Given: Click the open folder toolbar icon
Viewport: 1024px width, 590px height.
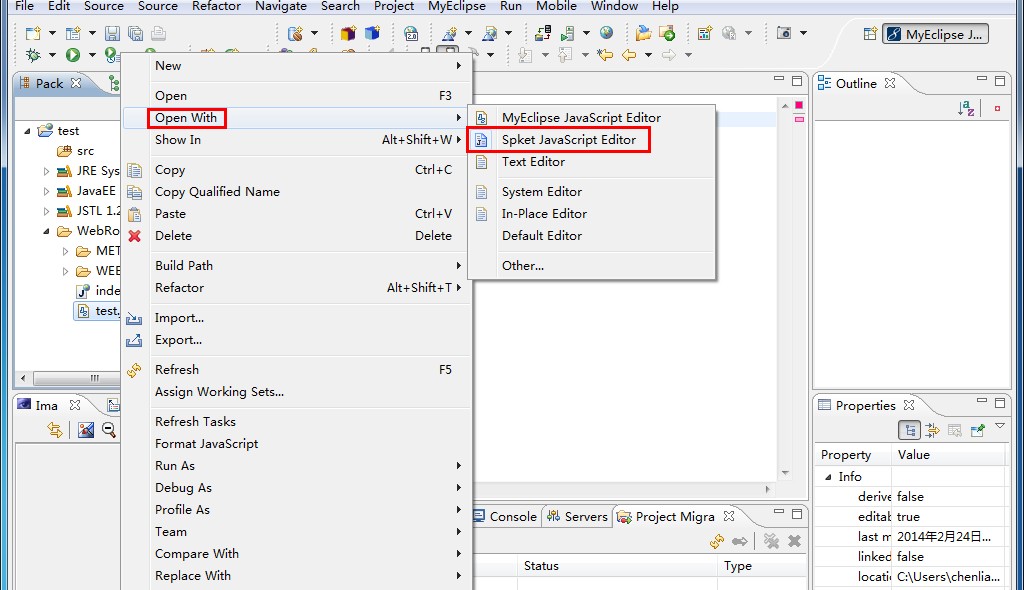Looking at the screenshot, I should pyautogui.click(x=643, y=33).
